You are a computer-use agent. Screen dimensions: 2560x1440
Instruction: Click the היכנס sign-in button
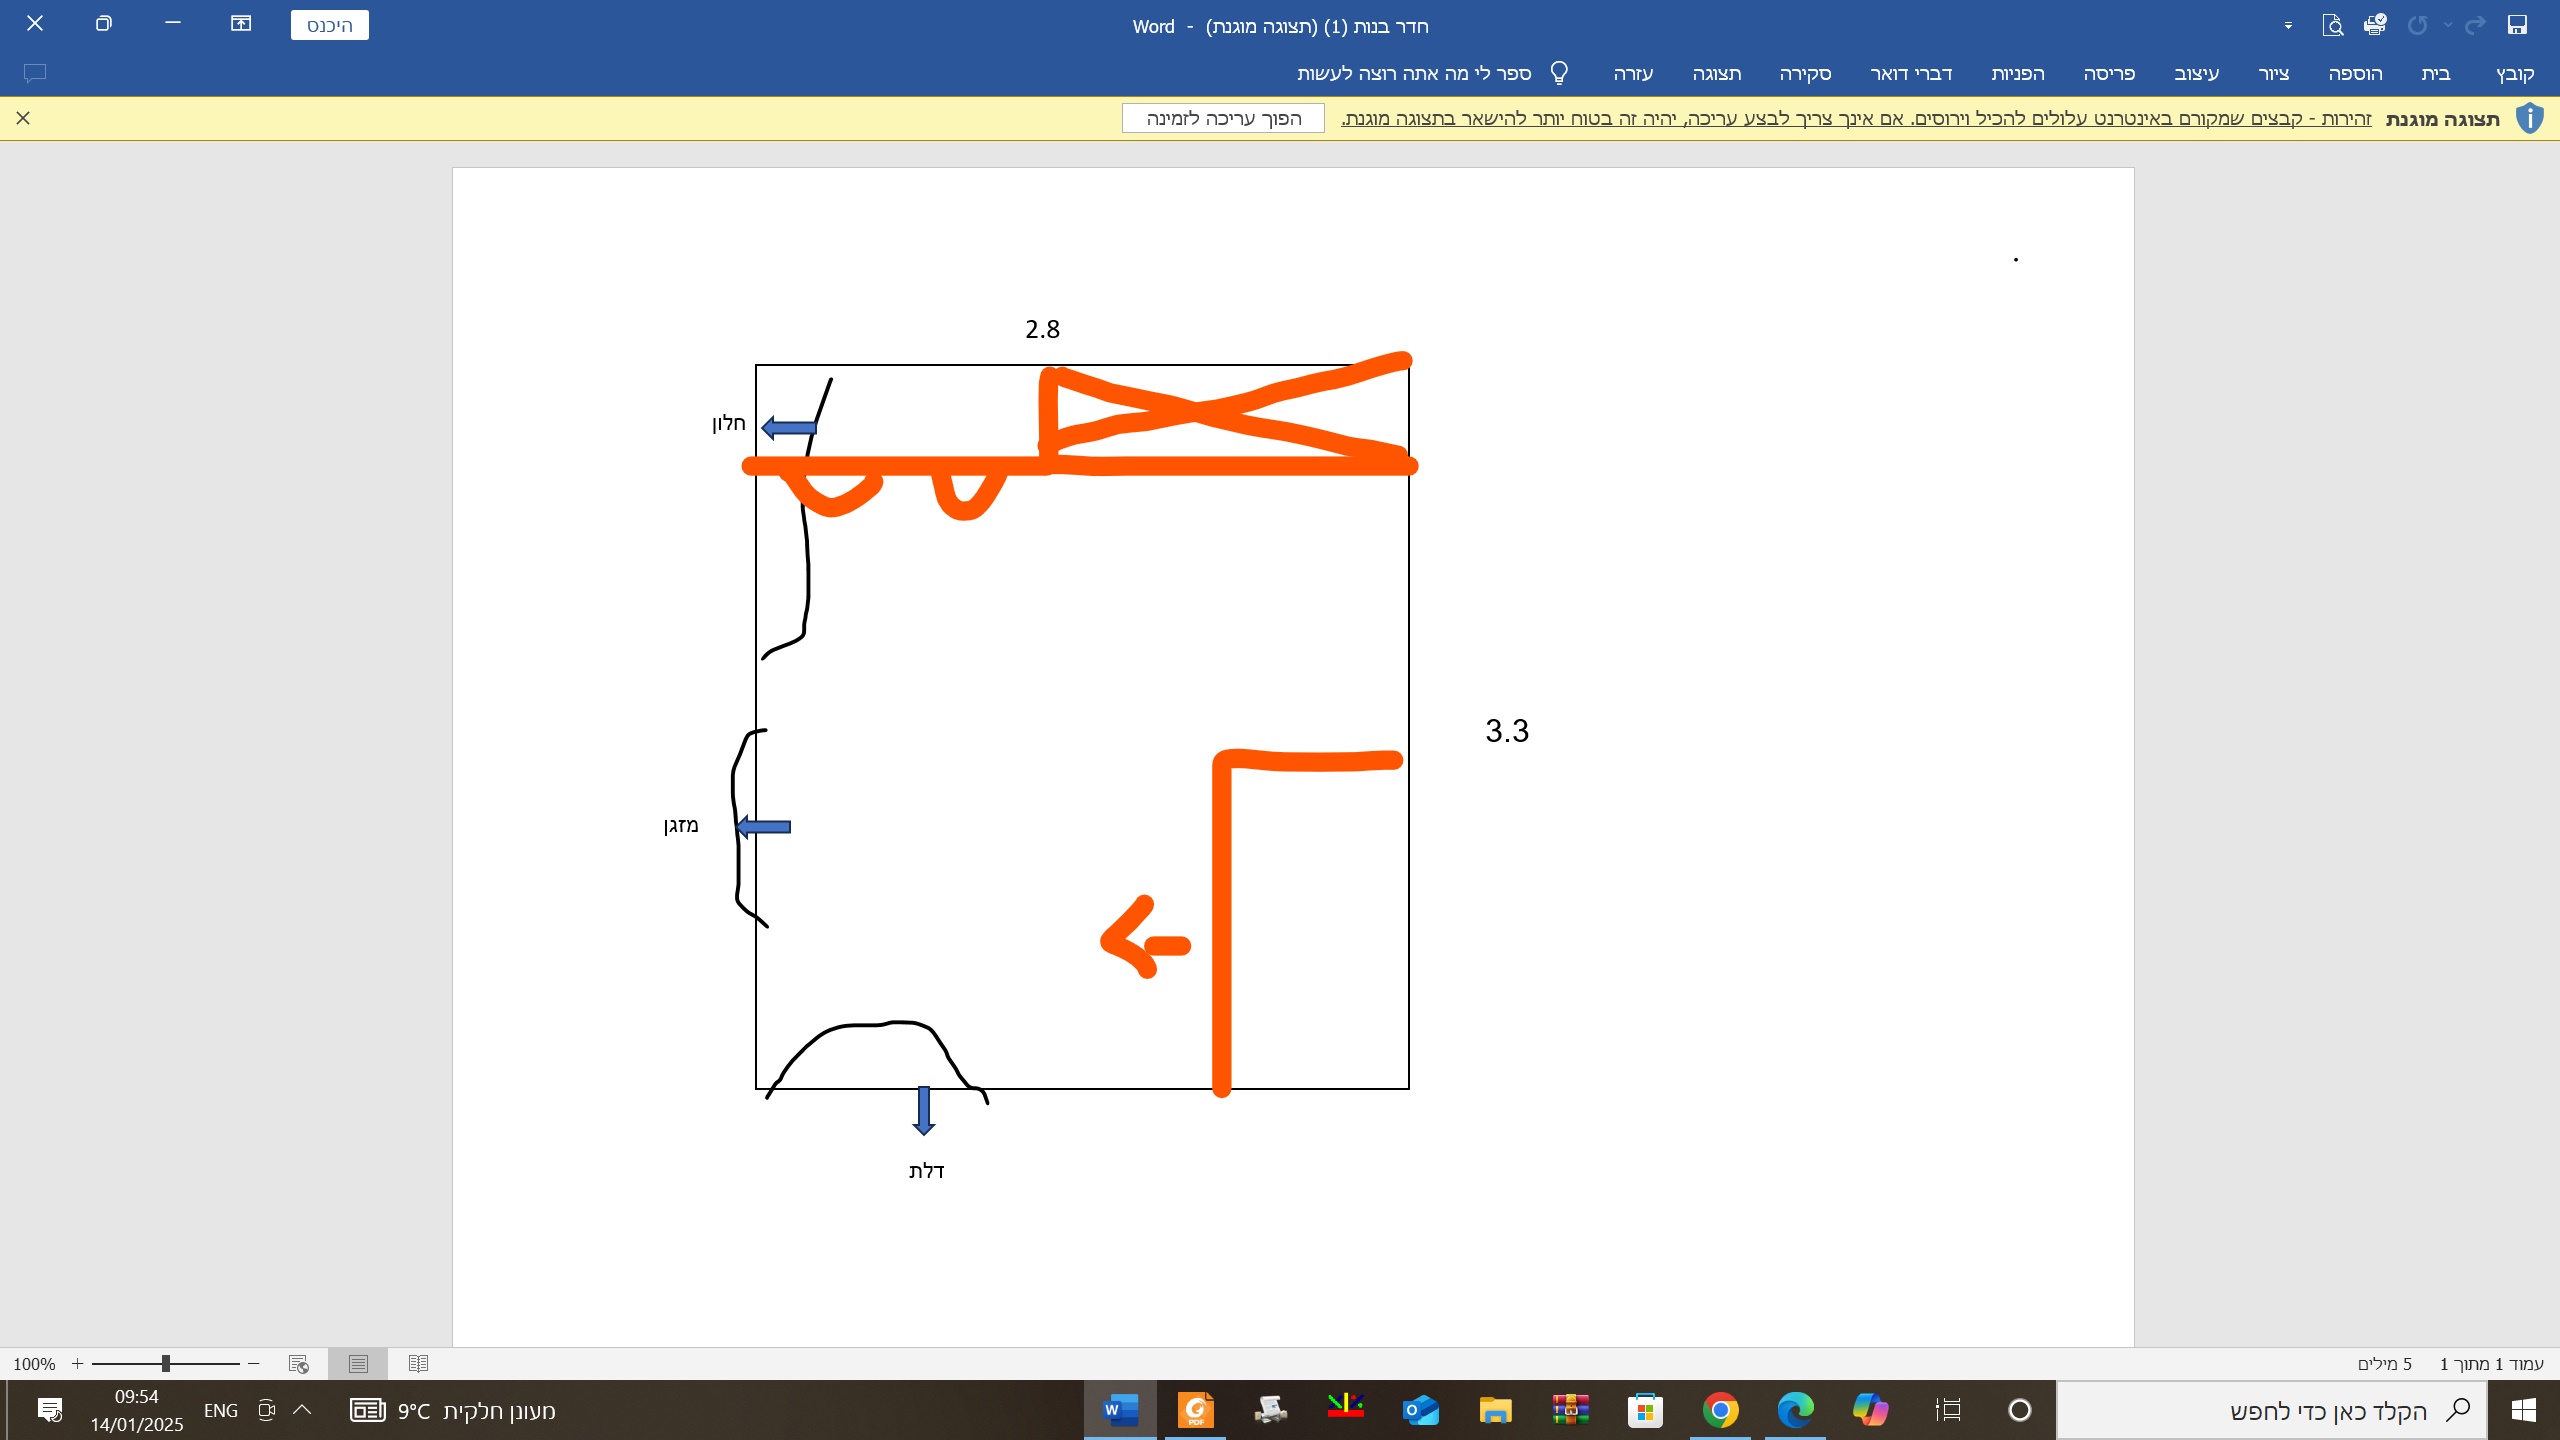[x=329, y=25]
